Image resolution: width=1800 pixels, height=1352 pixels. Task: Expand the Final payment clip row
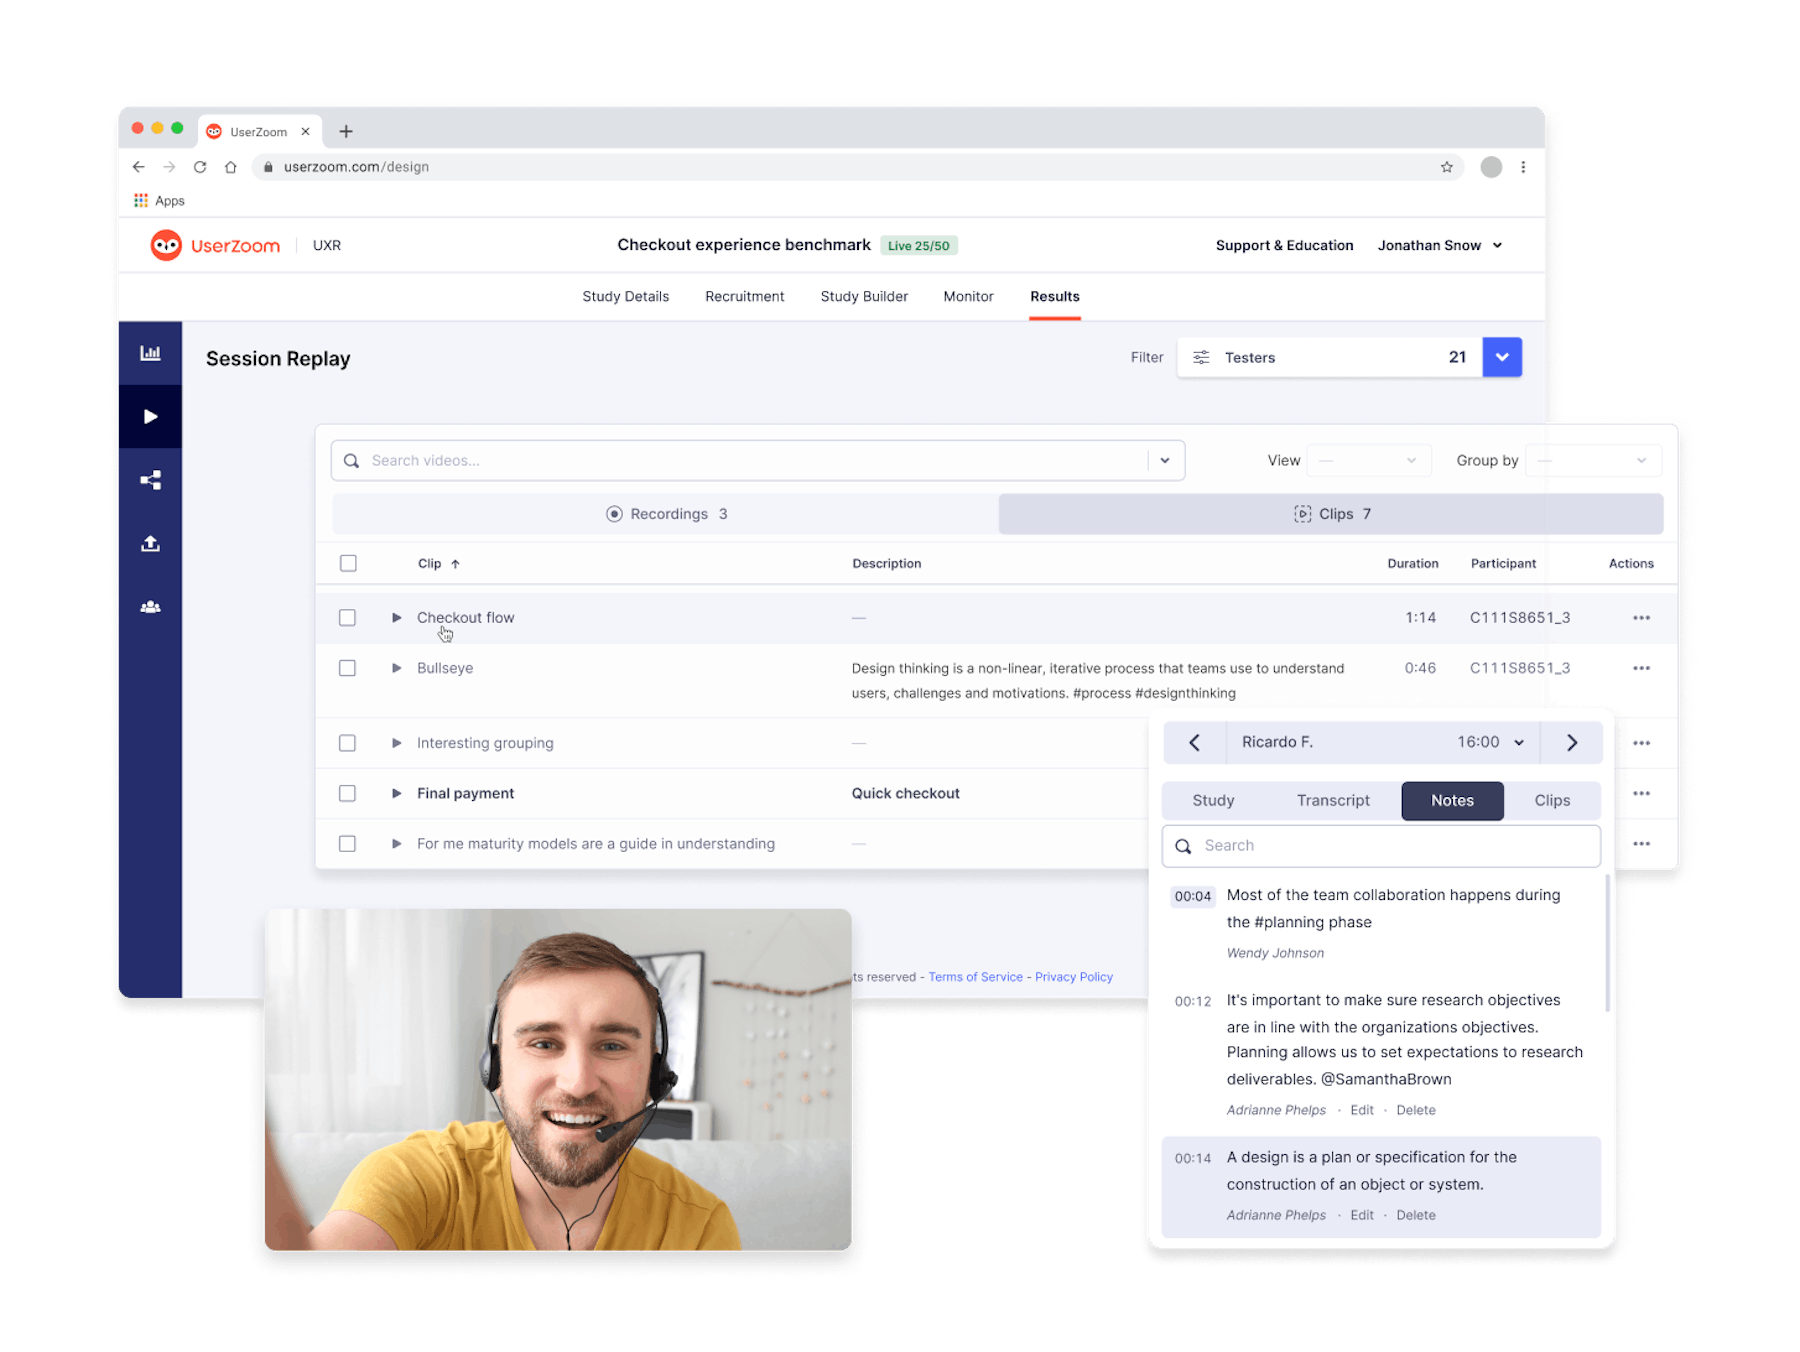click(396, 793)
